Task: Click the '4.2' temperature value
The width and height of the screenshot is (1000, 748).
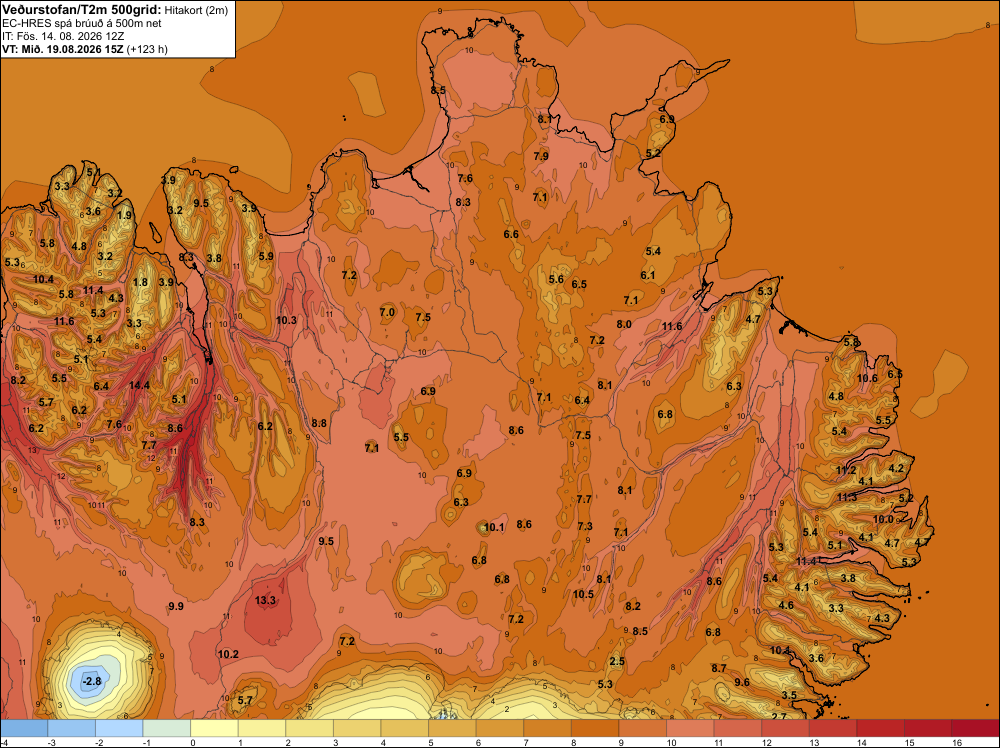Action: (x=896, y=468)
